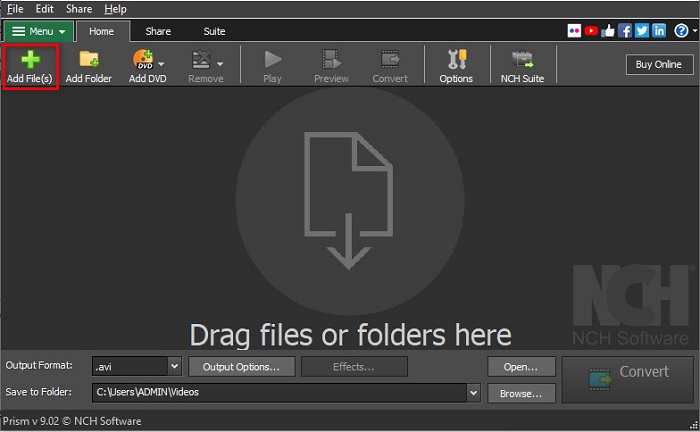Screen dimensions: 700x432
Task: Click the YouTube share icon
Action: click(591, 31)
